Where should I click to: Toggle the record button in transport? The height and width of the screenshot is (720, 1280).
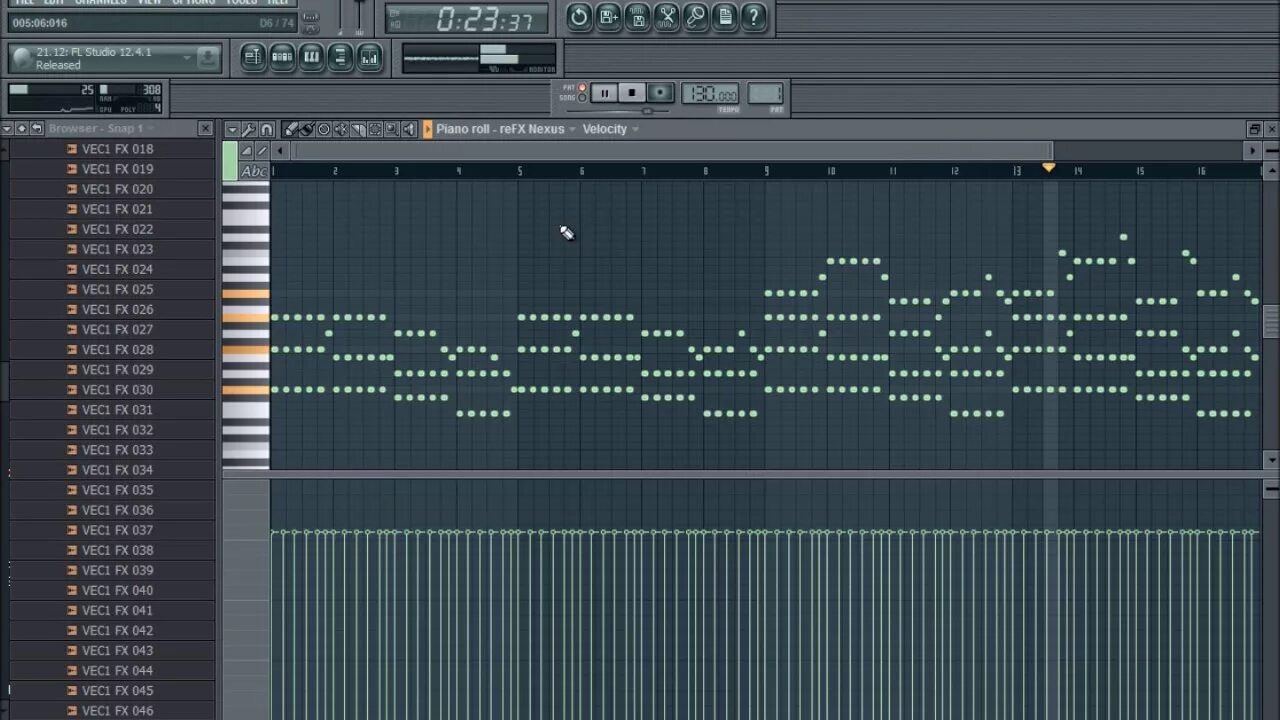[x=659, y=93]
